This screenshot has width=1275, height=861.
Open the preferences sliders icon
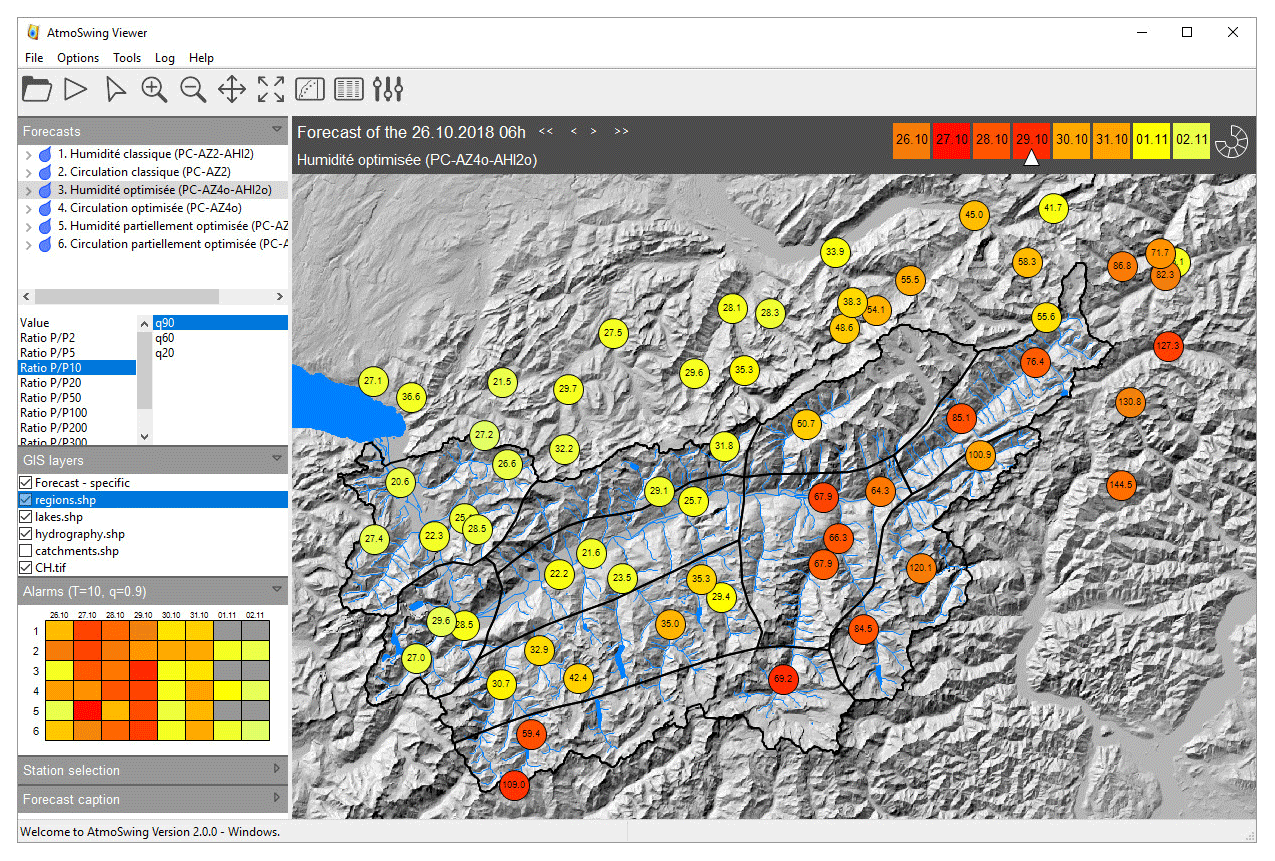point(388,89)
